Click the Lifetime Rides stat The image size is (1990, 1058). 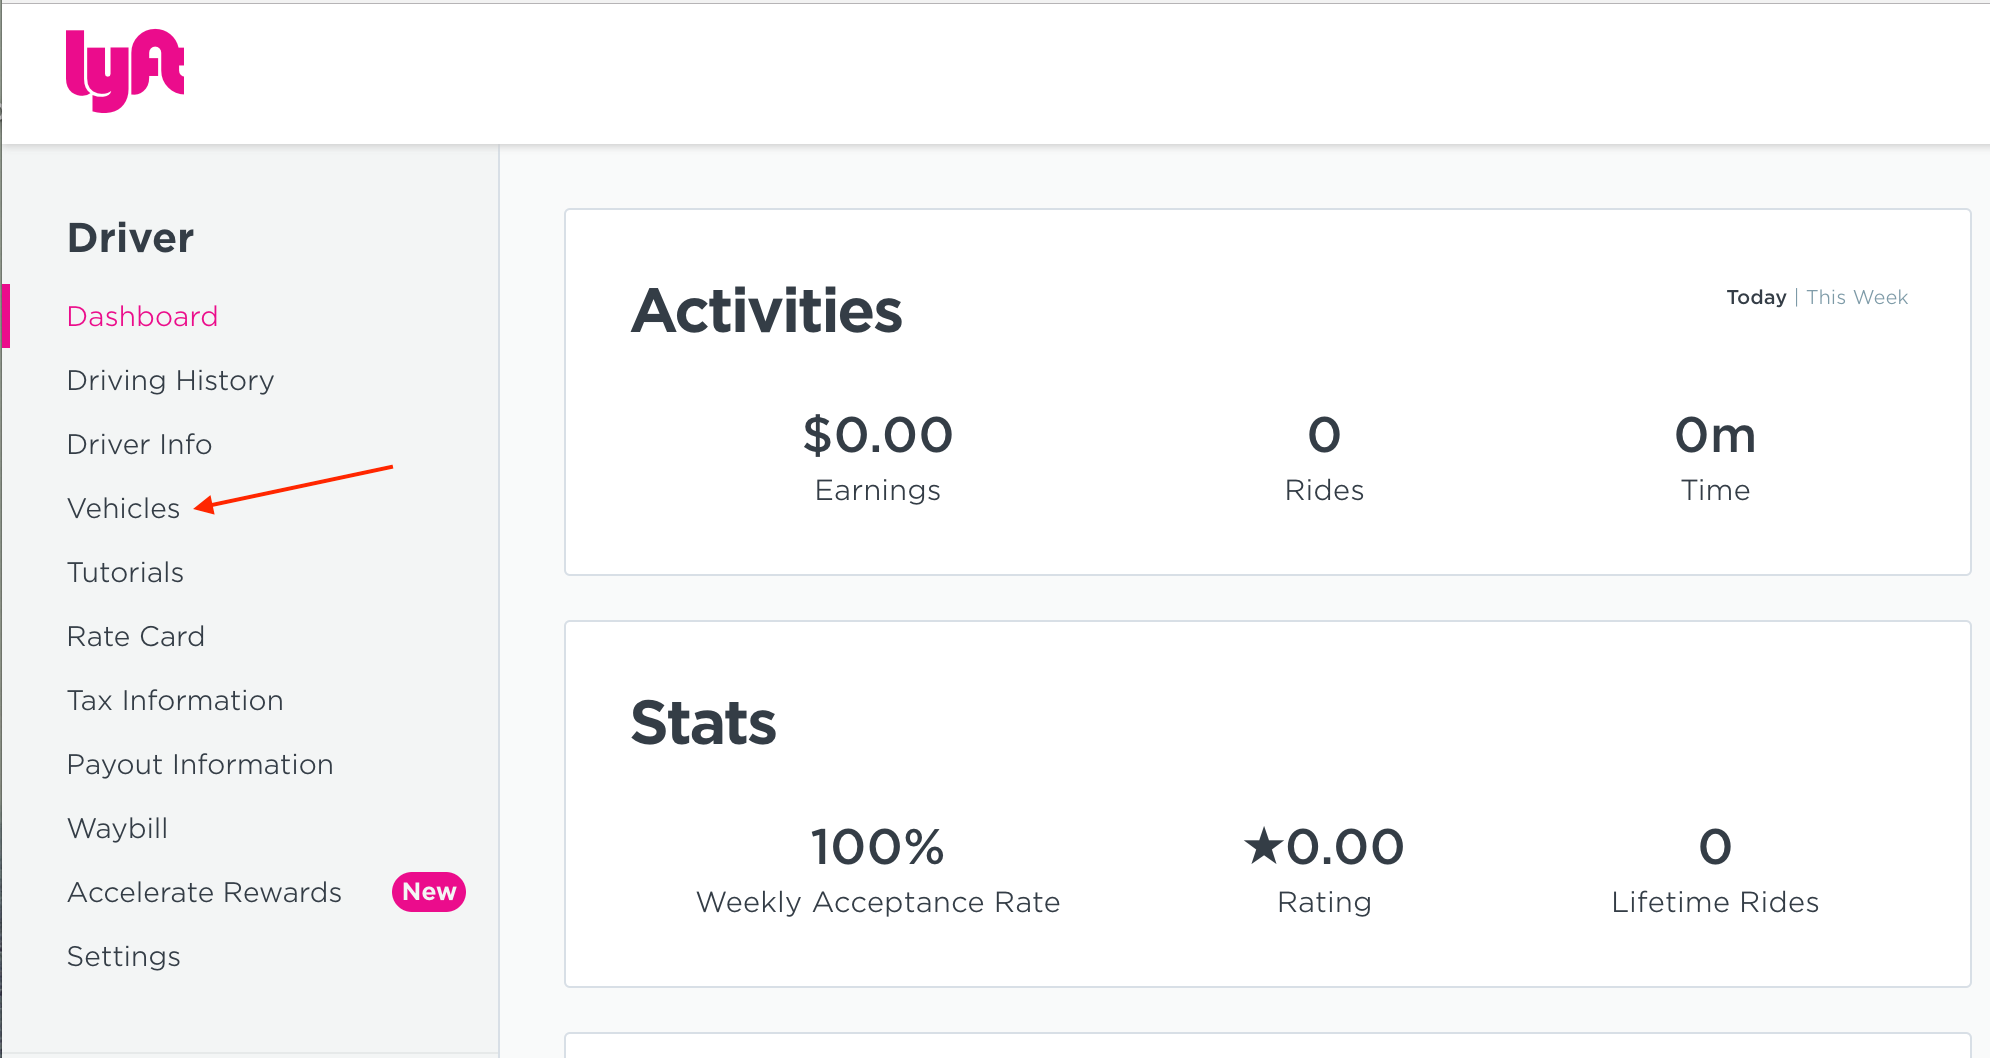tap(1715, 848)
